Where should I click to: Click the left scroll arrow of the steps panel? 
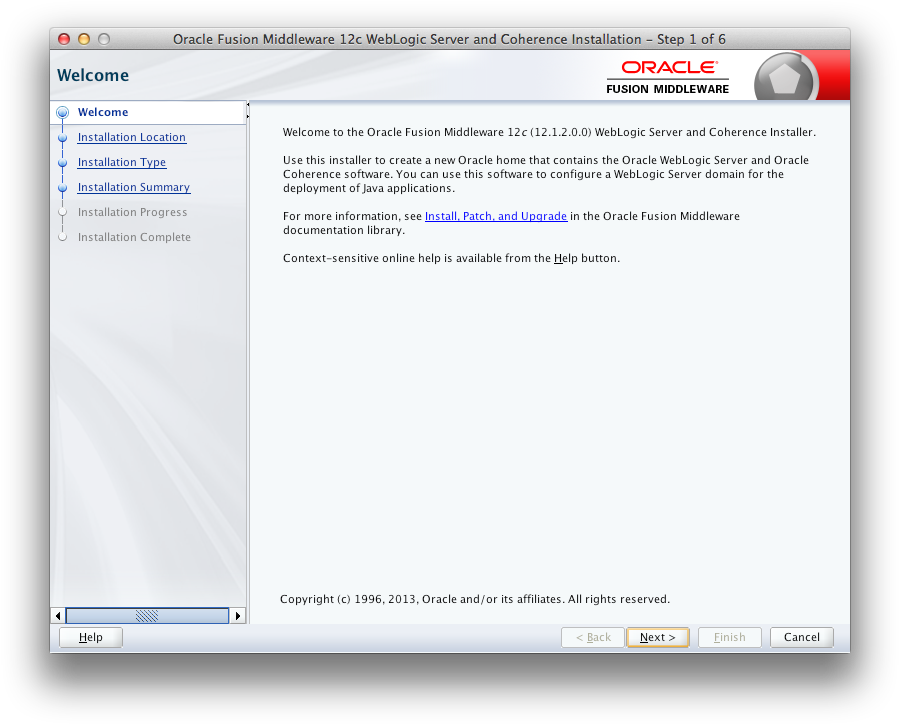coord(58,616)
